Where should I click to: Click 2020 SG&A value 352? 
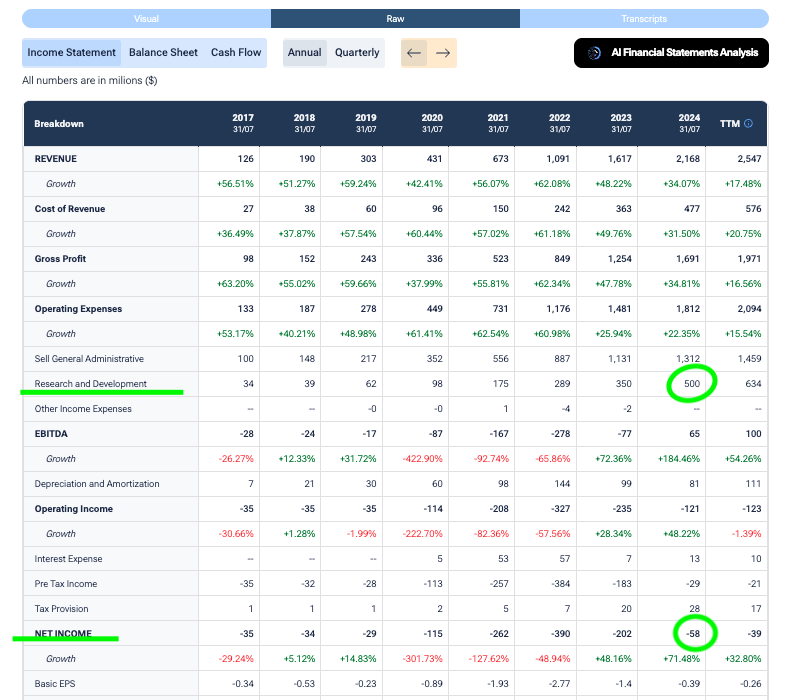pyautogui.click(x=435, y=359)
